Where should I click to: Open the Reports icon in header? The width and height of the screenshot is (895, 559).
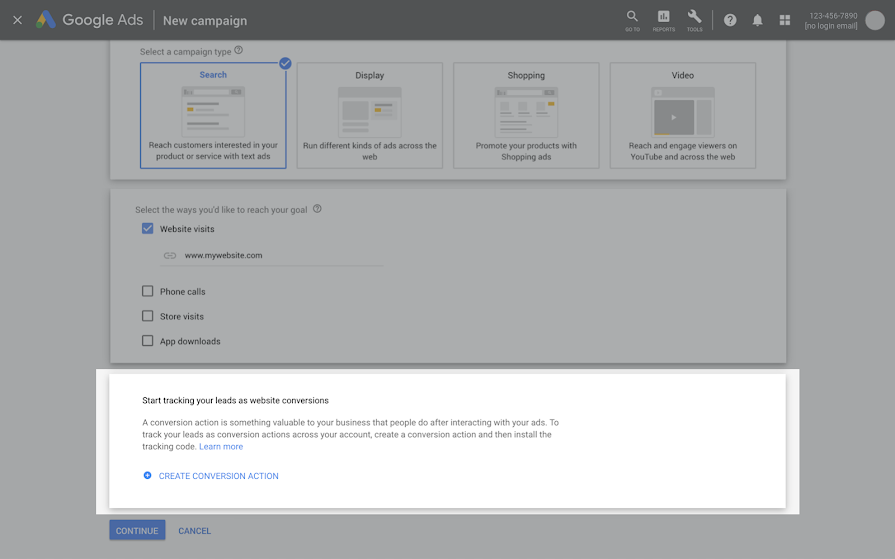pos(664,19)
